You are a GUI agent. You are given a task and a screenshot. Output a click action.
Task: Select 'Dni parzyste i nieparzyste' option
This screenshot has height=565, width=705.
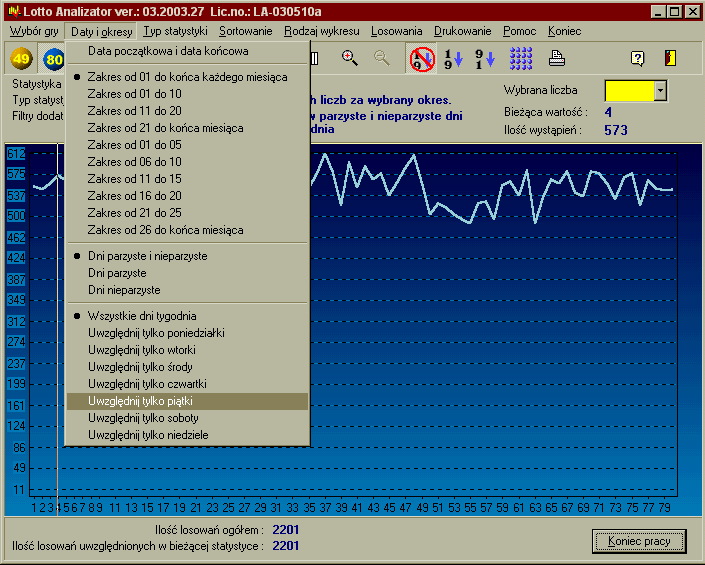tap(187, 256)
